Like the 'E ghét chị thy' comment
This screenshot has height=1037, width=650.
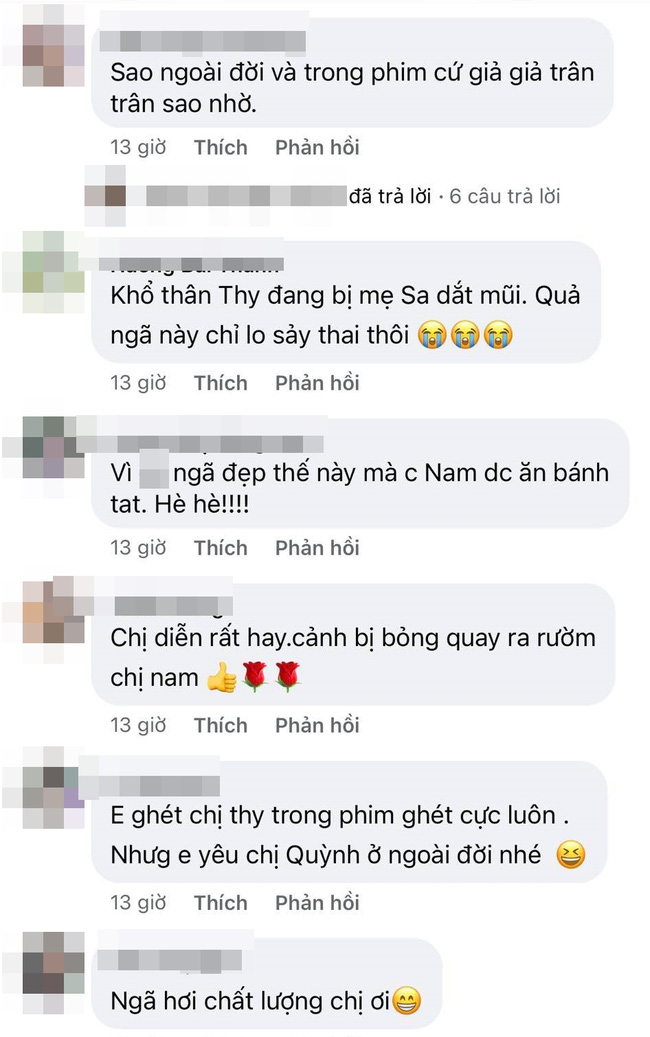tap(220, 902)
